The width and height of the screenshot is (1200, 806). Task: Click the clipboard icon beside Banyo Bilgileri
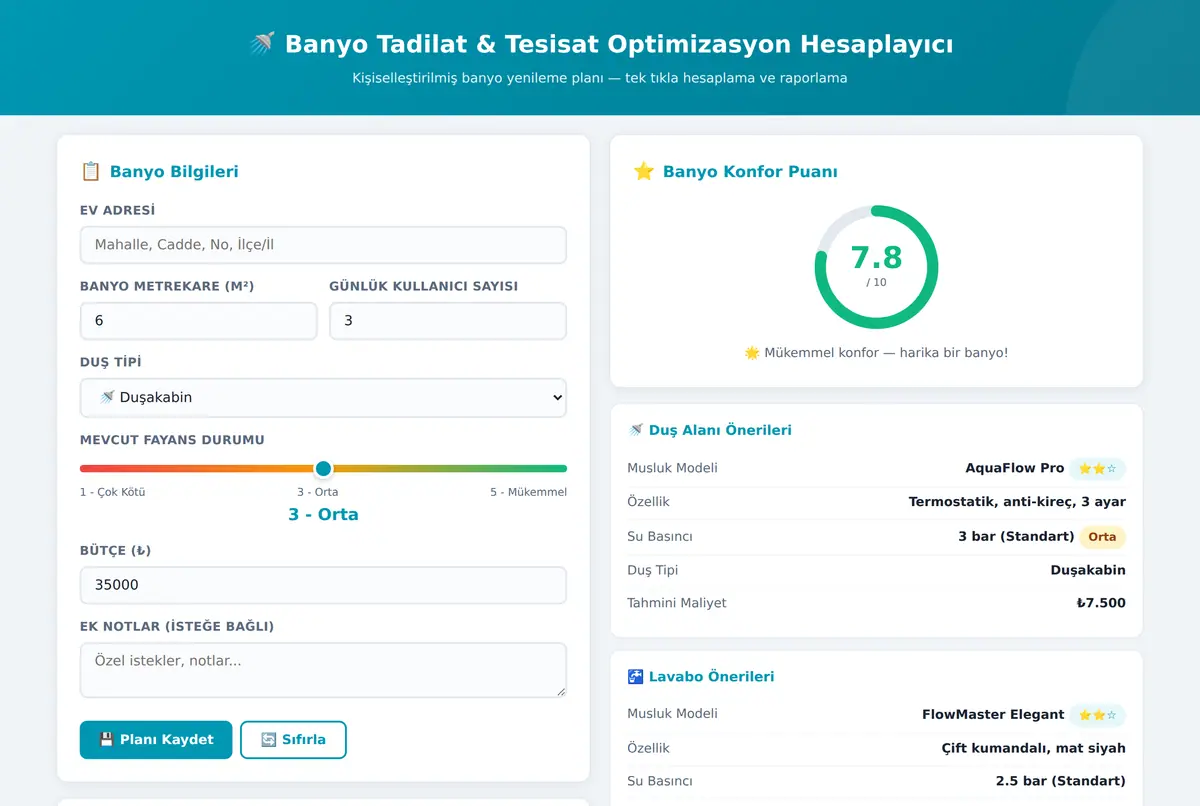[91, 171]
